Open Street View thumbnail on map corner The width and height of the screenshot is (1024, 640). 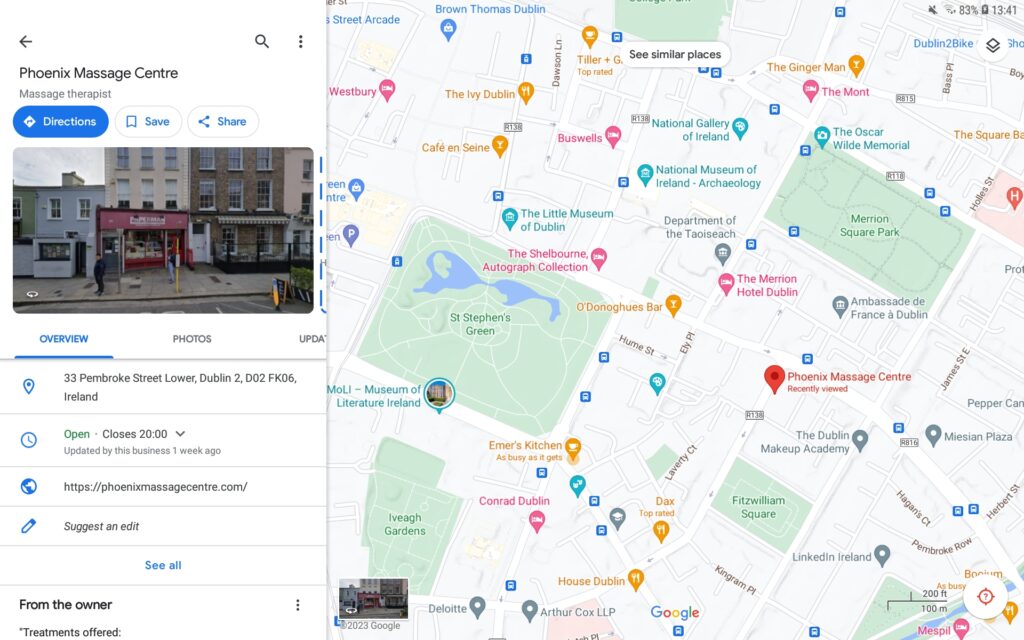coord(374,598)
